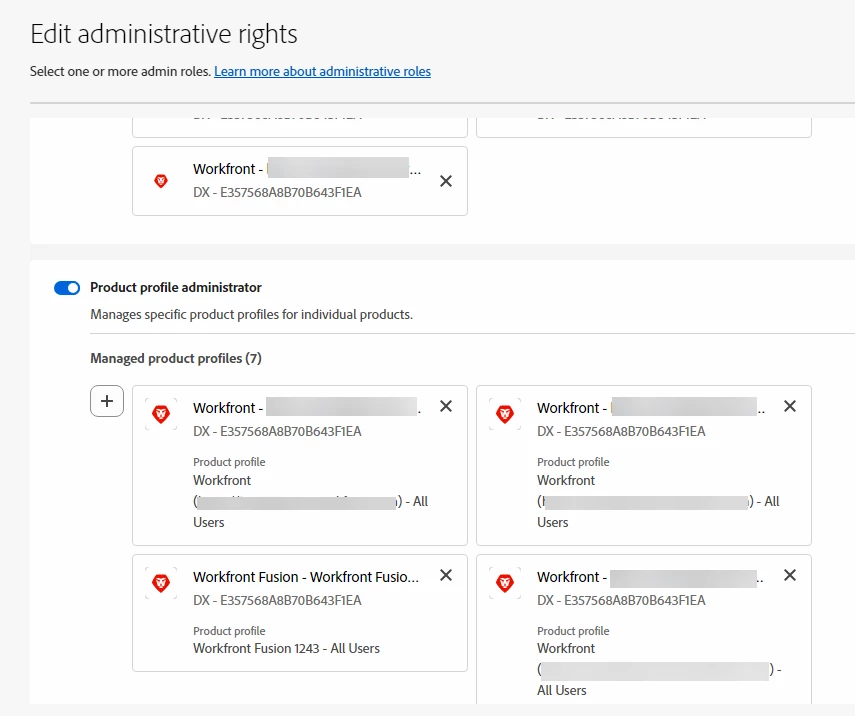855x716 pixels.
Task: Open the Learn more about administrative roles link
Action: [322, 71]
